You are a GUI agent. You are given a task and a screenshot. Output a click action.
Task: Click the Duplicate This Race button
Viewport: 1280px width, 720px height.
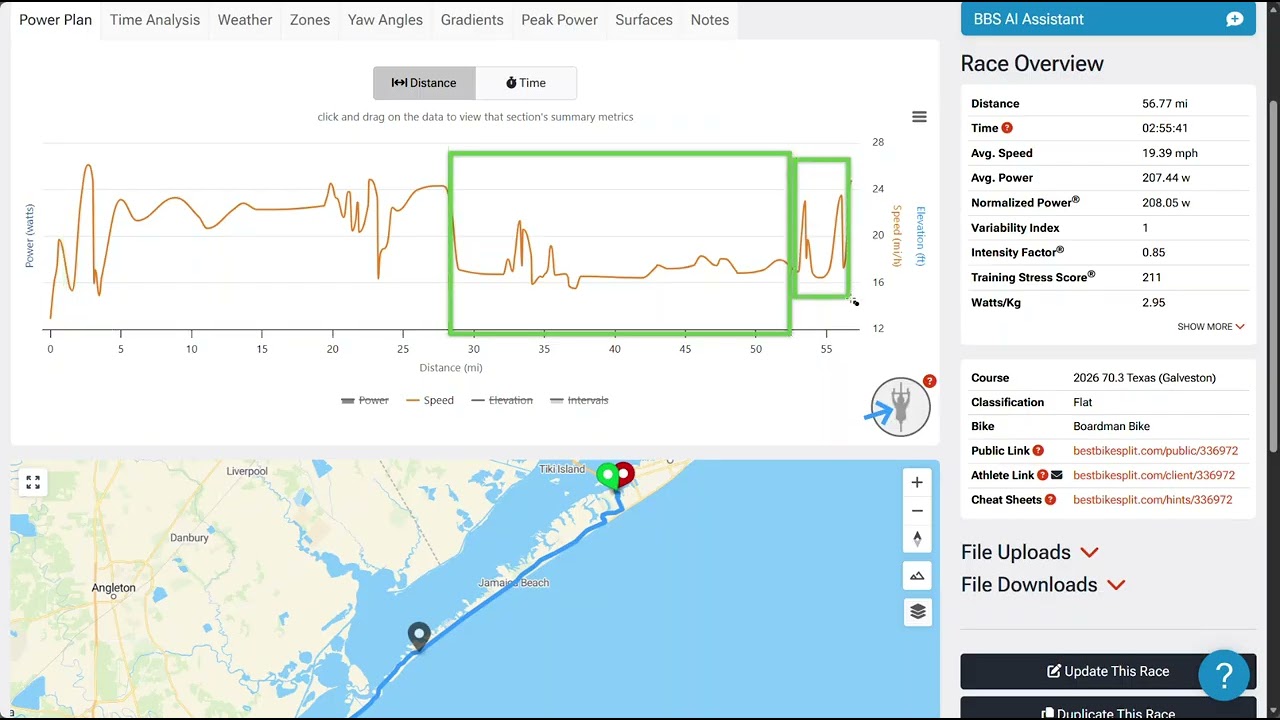[x=1108, y=709]
